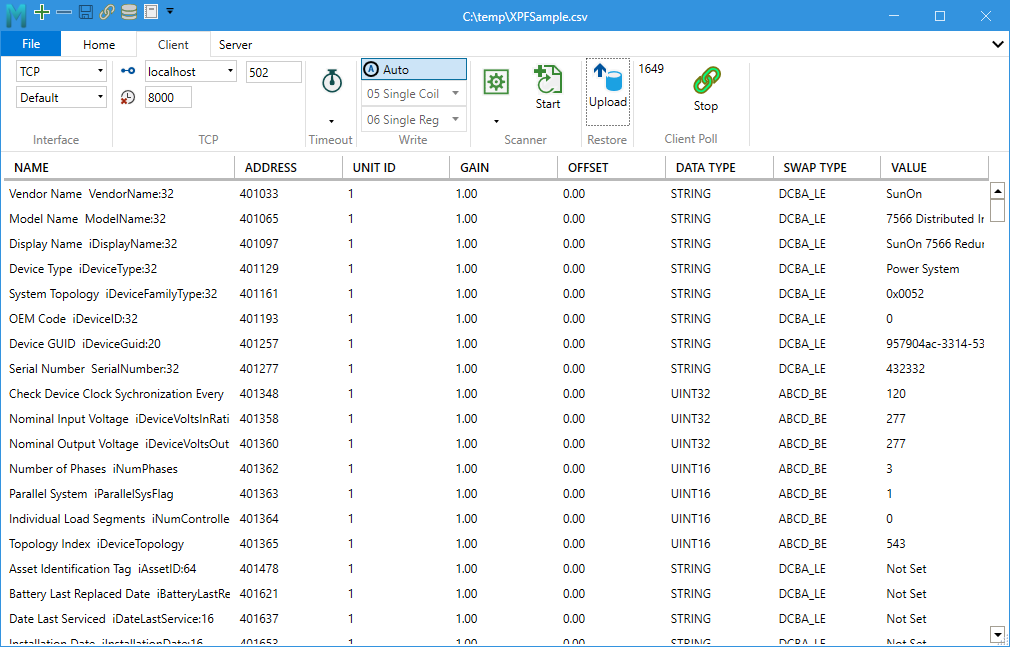Click address cell 401621
Viewport: 1010px width, 647px height.
click(259, 594)
